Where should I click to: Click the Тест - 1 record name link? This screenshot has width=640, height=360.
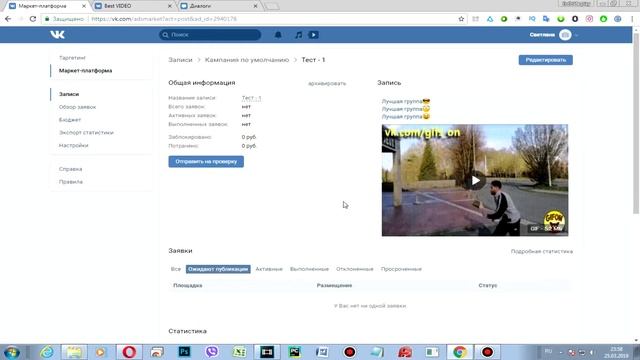click(251, 98)
